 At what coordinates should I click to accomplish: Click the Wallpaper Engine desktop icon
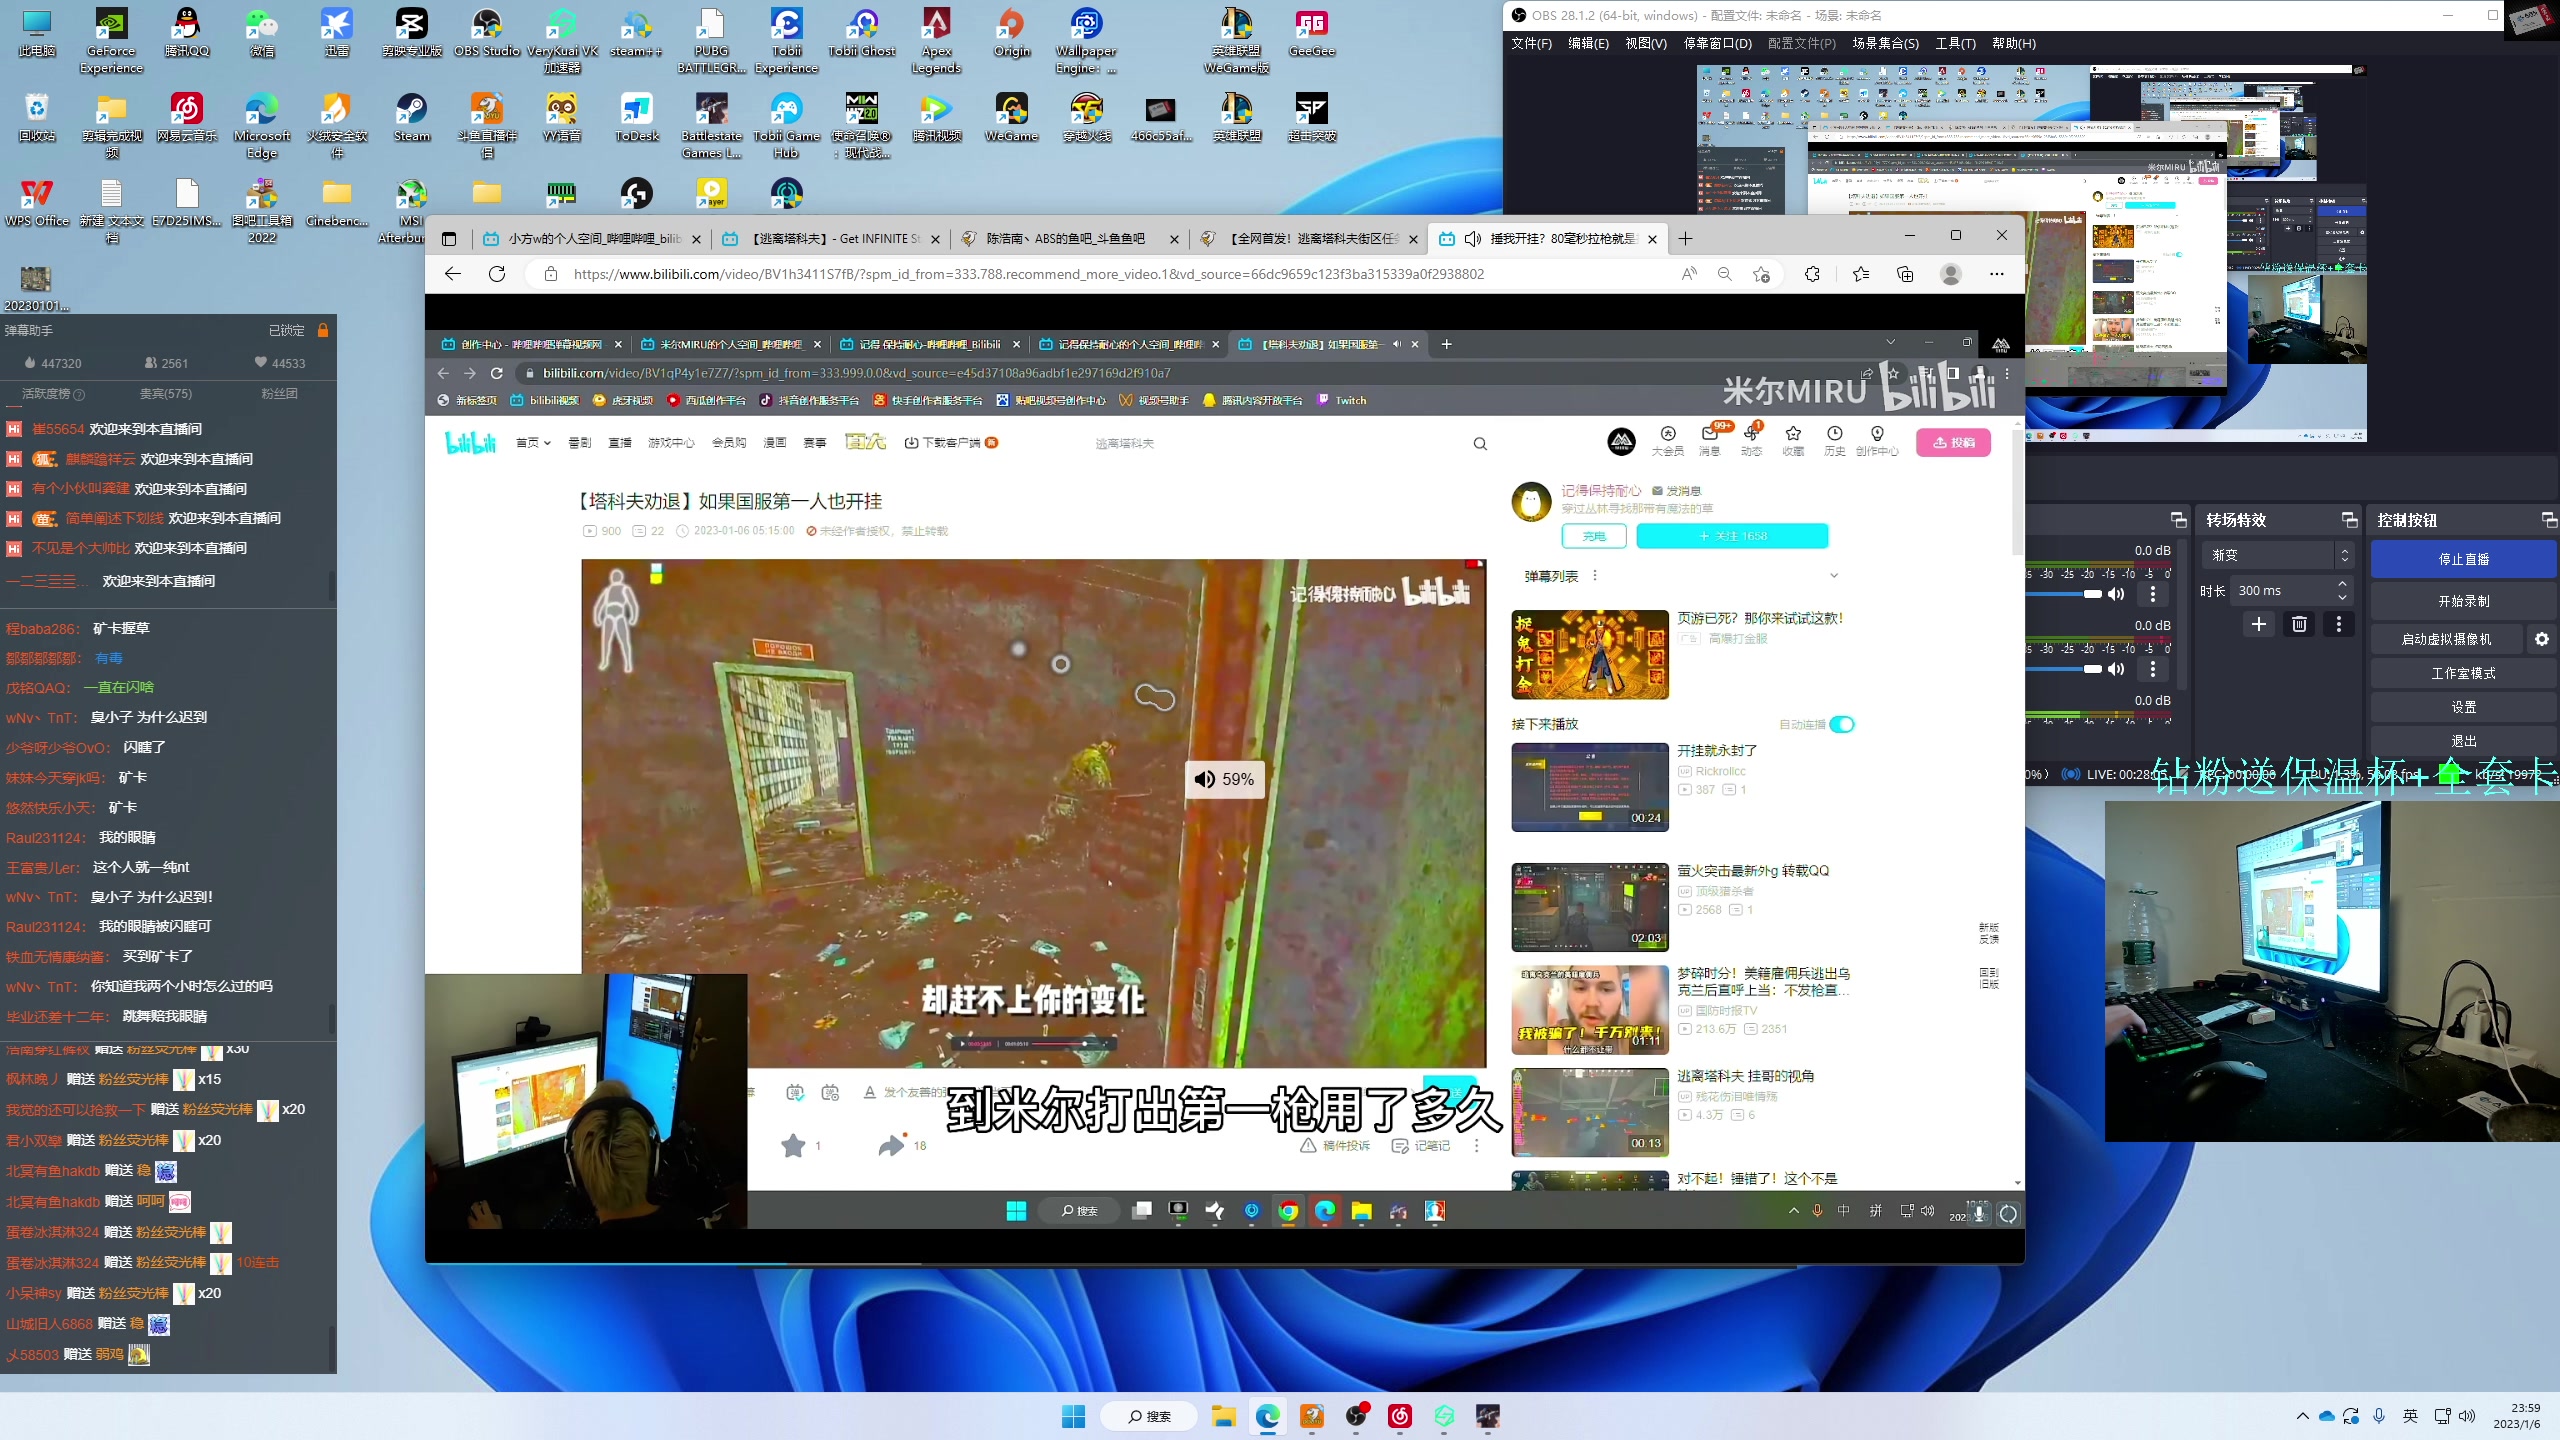point(1087,41)
